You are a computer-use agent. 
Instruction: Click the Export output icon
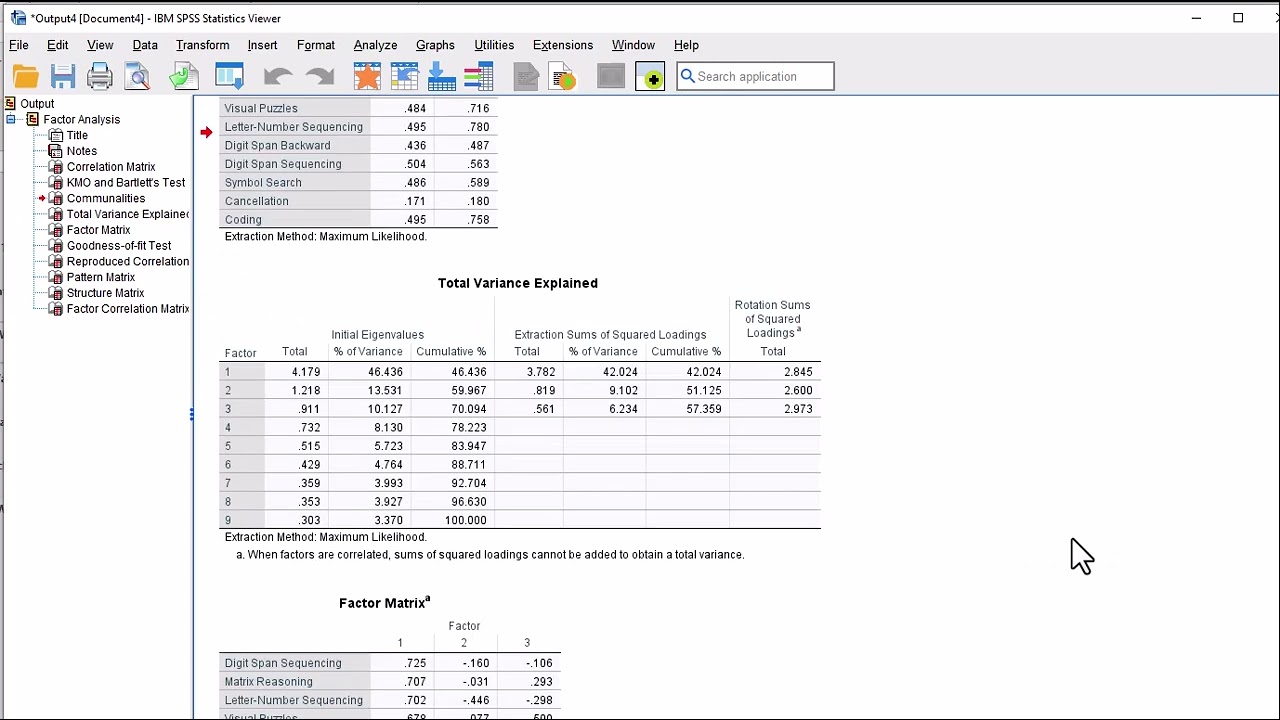coord(184,76)
